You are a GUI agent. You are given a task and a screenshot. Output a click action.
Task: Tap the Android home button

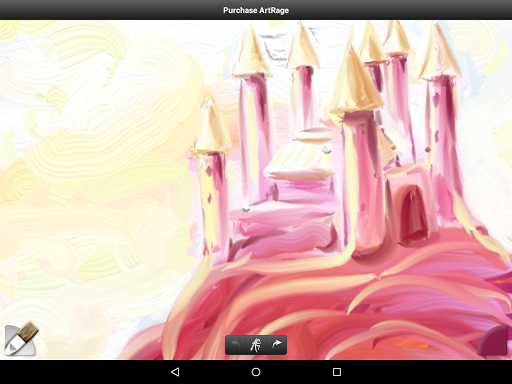point(256,372)
